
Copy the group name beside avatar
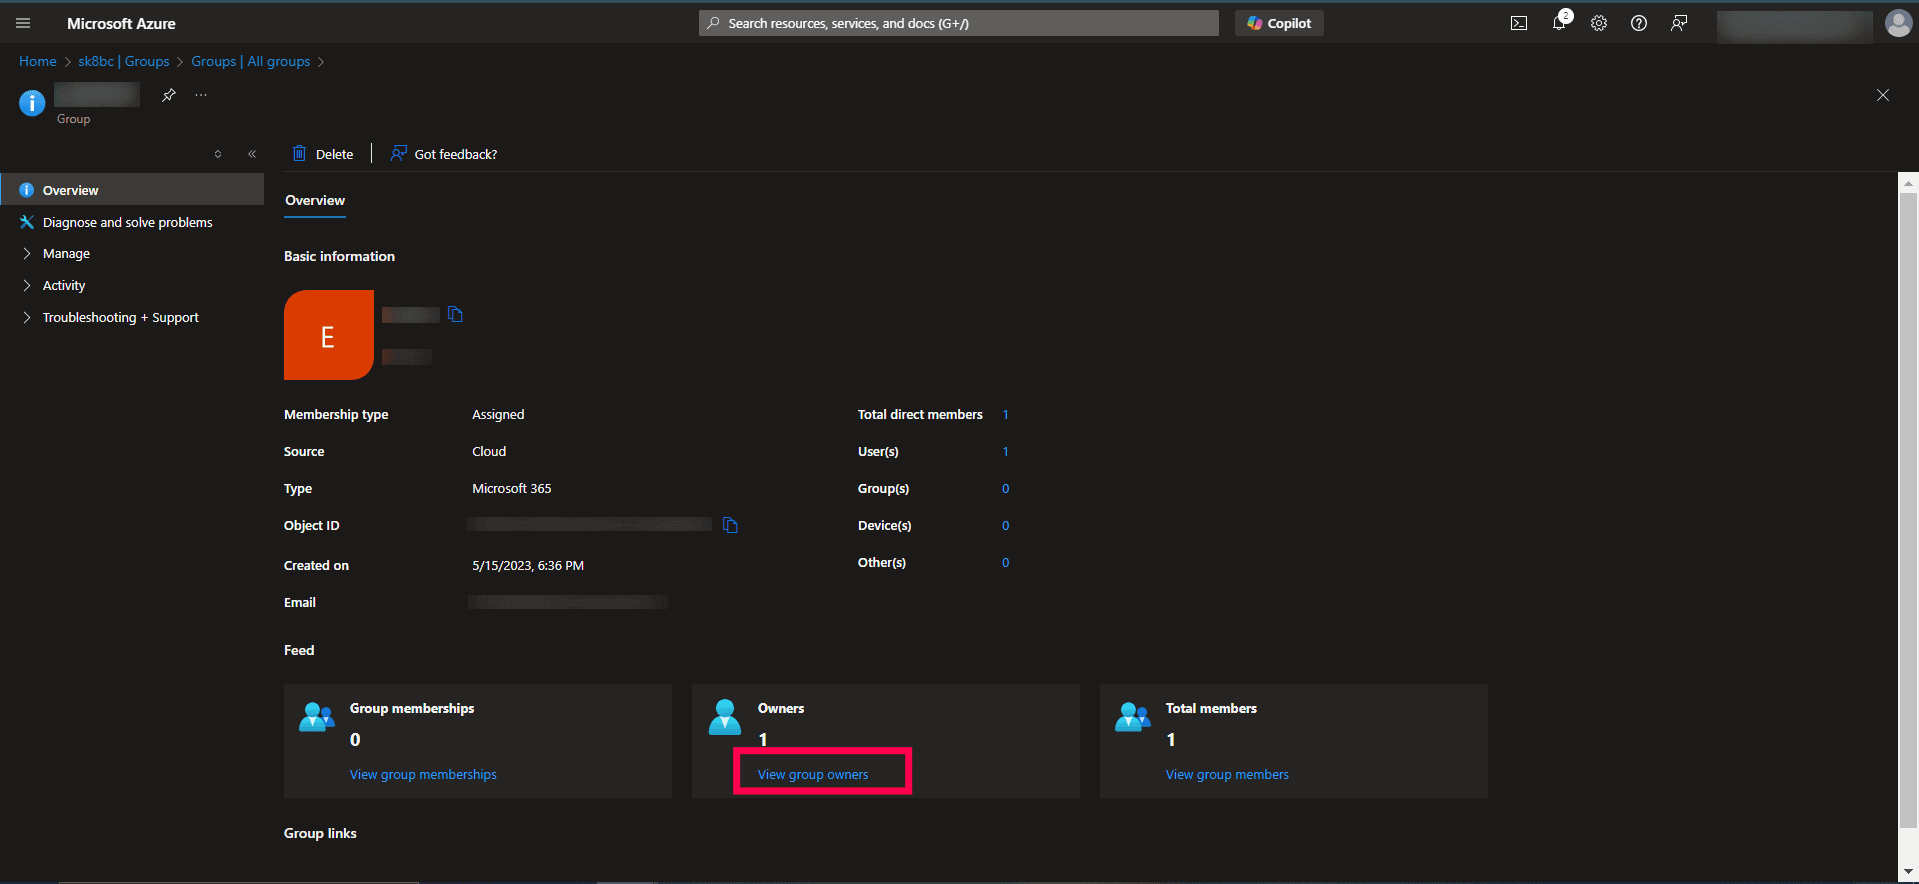point(456,314)
